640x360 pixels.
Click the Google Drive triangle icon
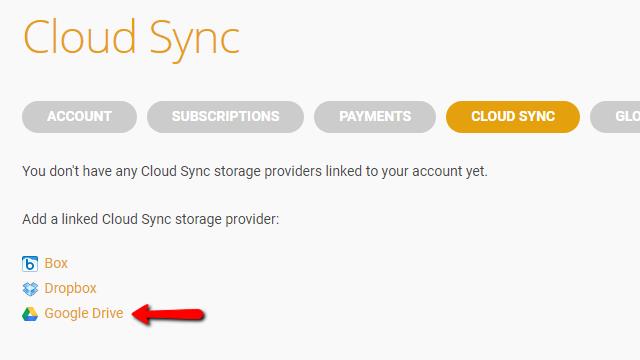click(30, 314)
